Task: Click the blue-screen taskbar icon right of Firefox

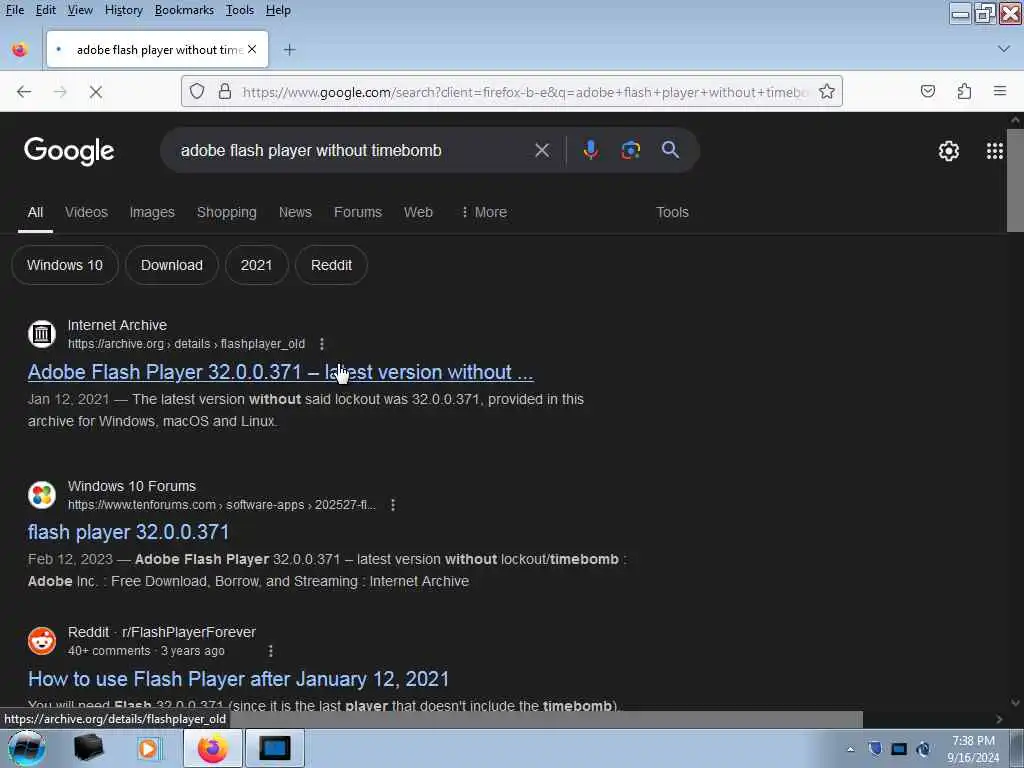Action: pos(274,748)
